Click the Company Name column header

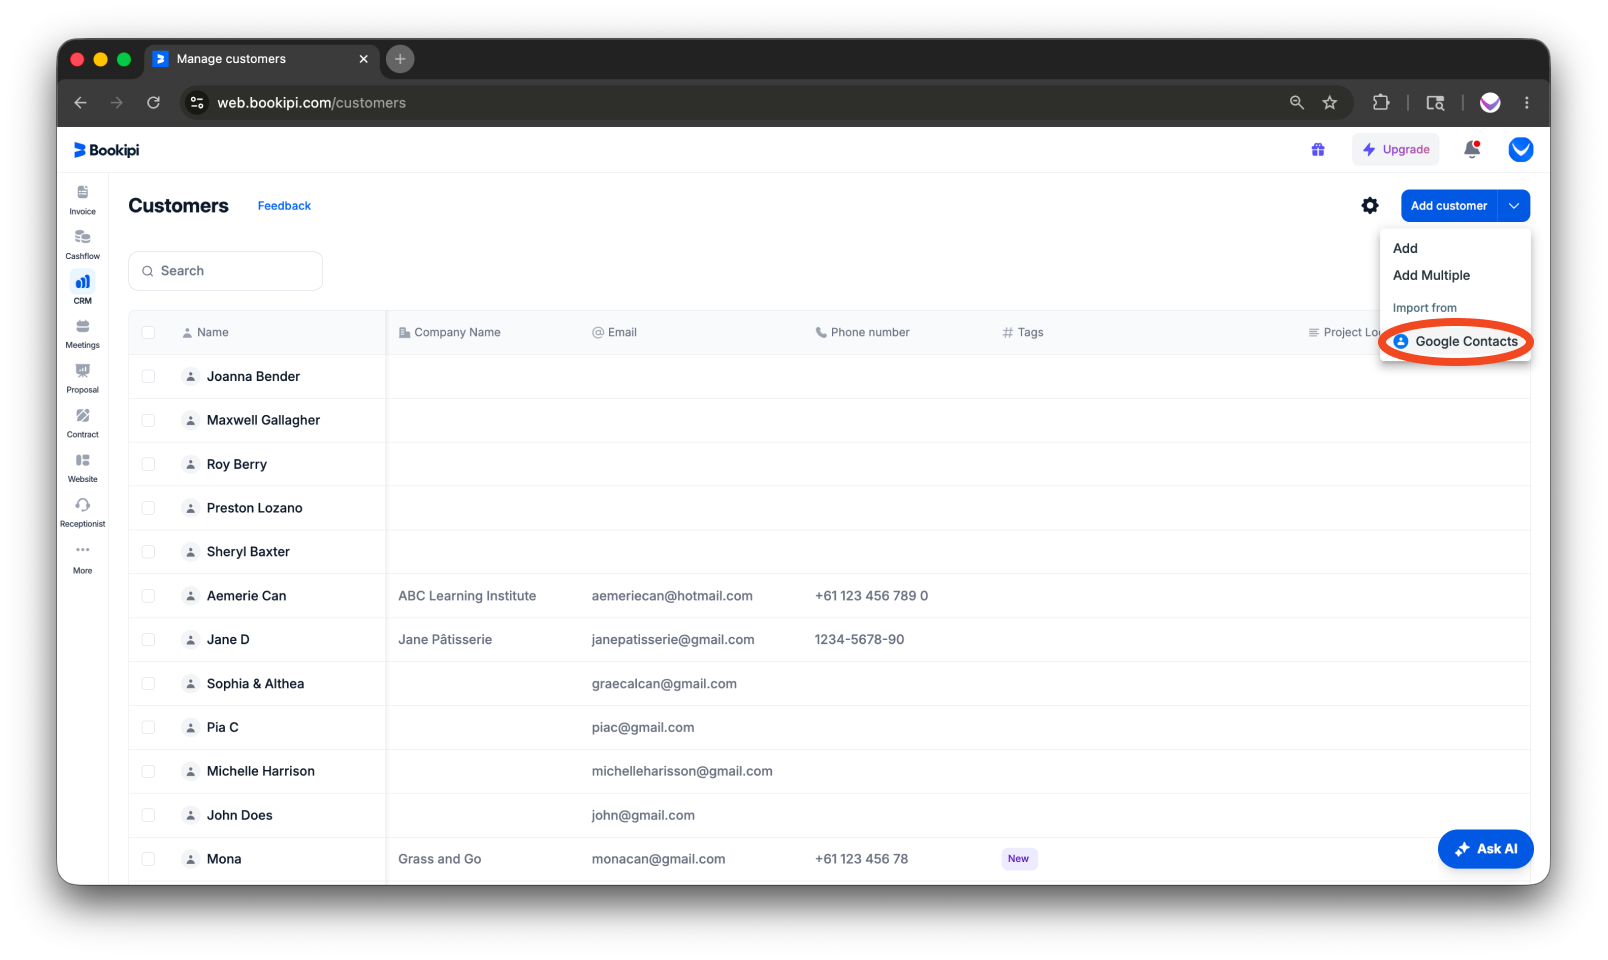click(x=449, y=333)
